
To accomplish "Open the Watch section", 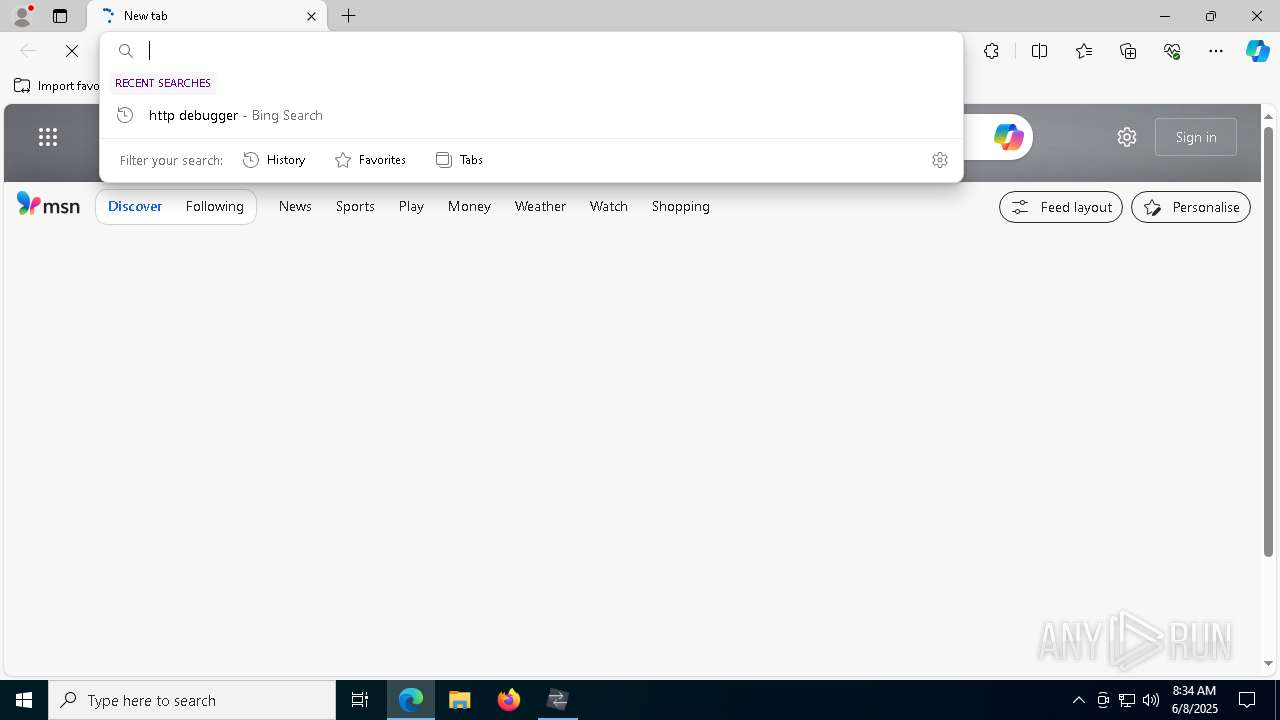I will point(609,206).
